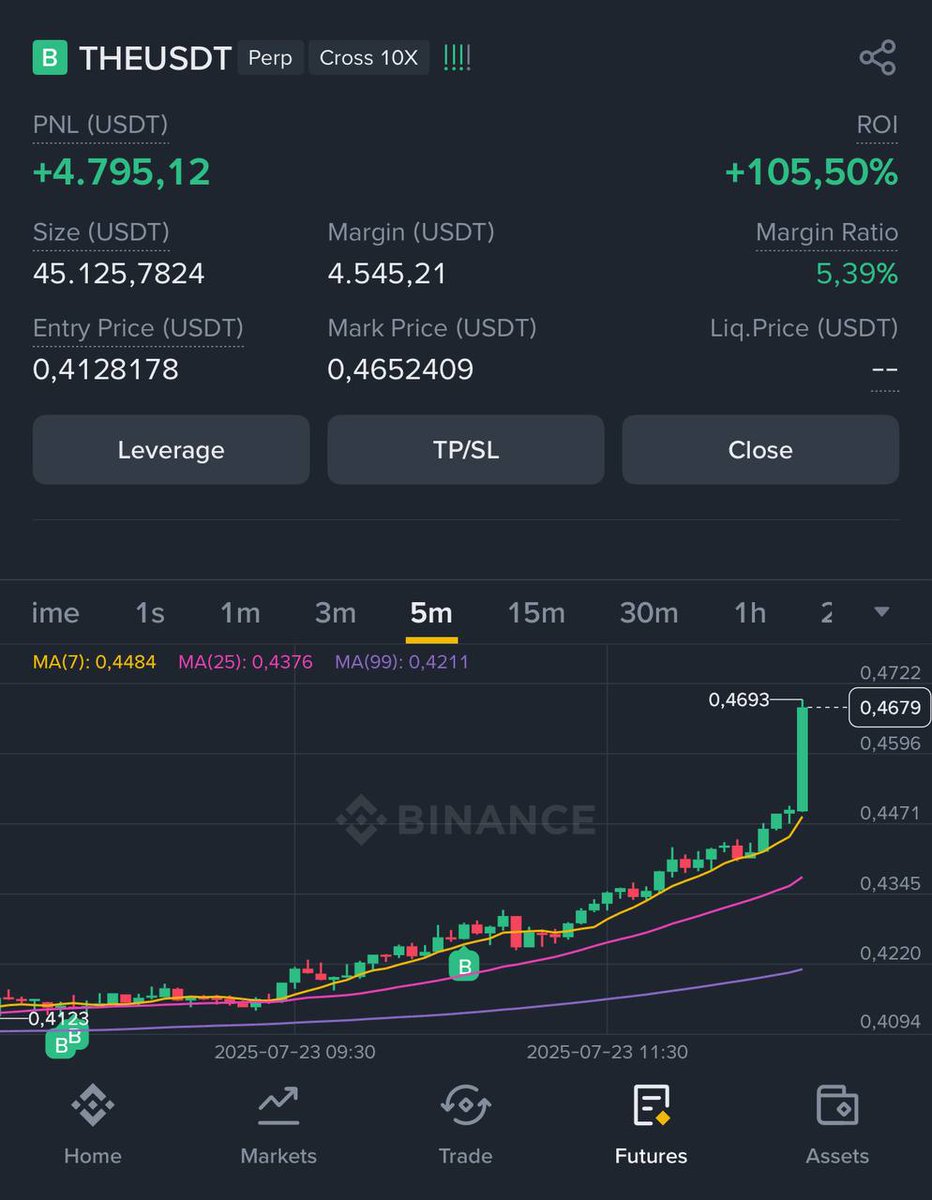This screenshot has height=1200, width=932.
Task: Tap the ROI value +105,50%
Action: pyautogui.click(x=811, y=172)
